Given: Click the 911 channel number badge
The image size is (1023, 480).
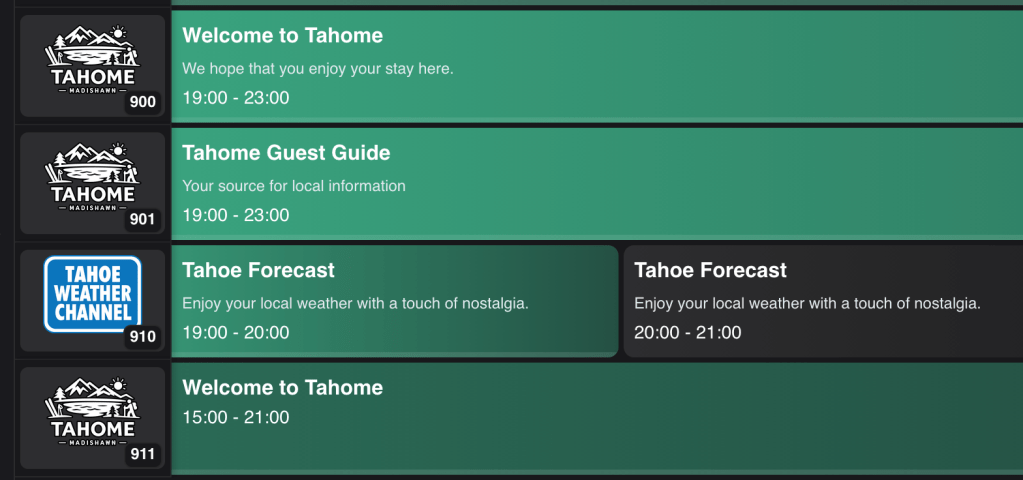Looking at the screenshot, I should click(x=143, y=455).
